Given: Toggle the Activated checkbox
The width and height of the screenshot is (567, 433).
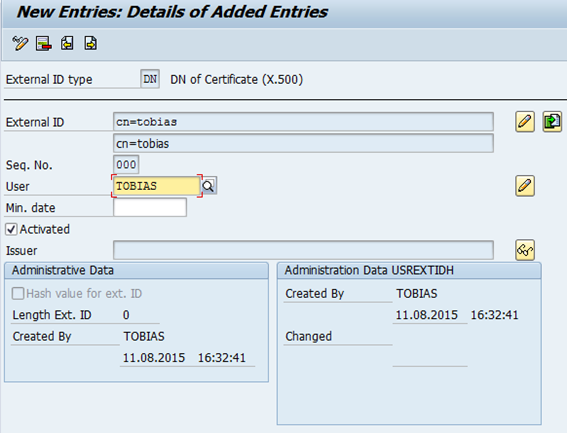Looking at the screenshot, I should [11, 229].
